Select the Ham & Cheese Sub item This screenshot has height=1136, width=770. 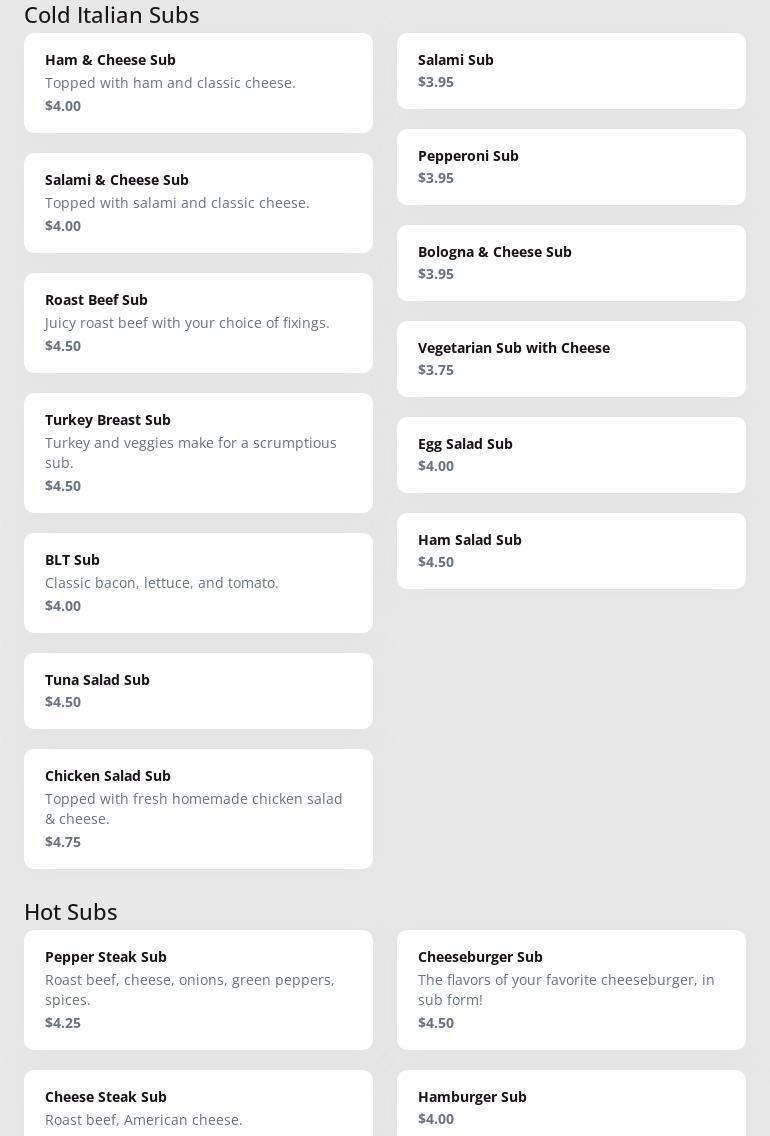[198, 83]
